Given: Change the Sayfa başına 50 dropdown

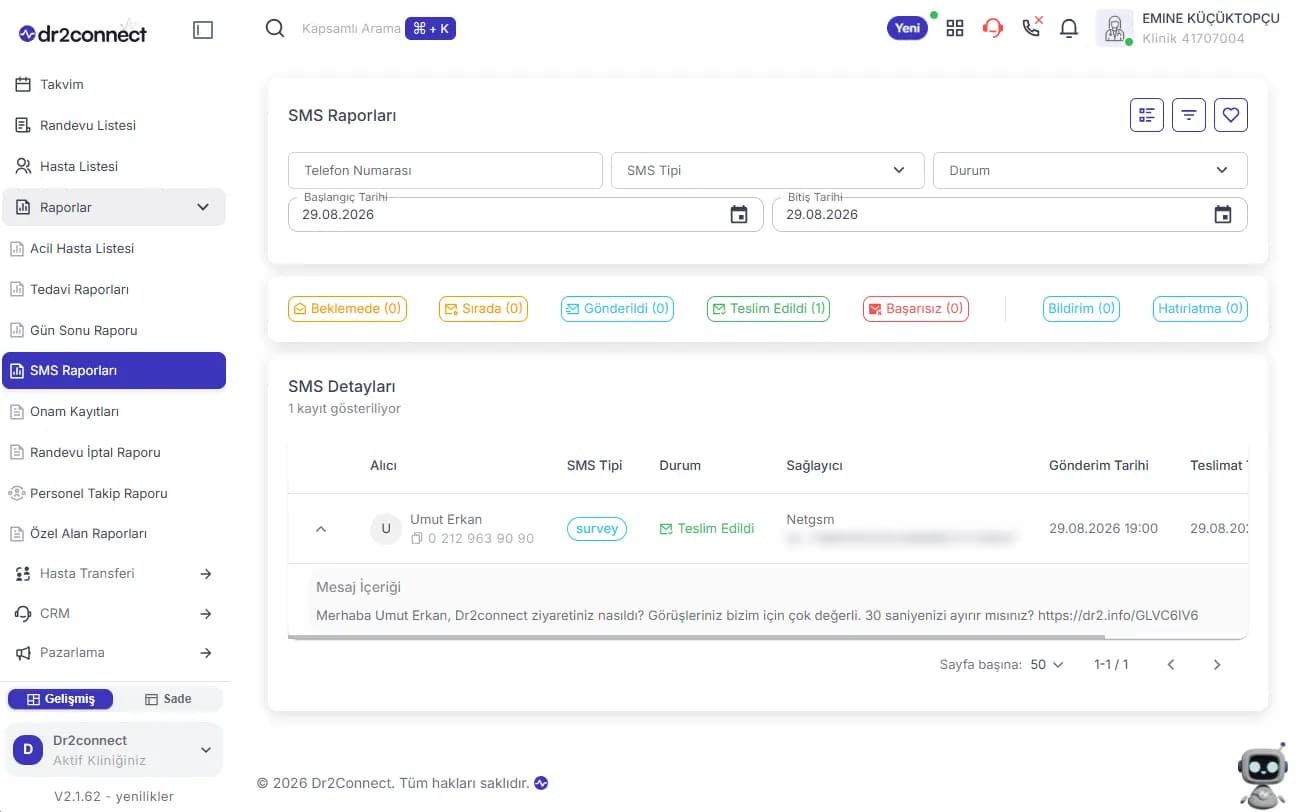Looking at the screenshot, I should pyautogui.click(x=1047, y=664).
